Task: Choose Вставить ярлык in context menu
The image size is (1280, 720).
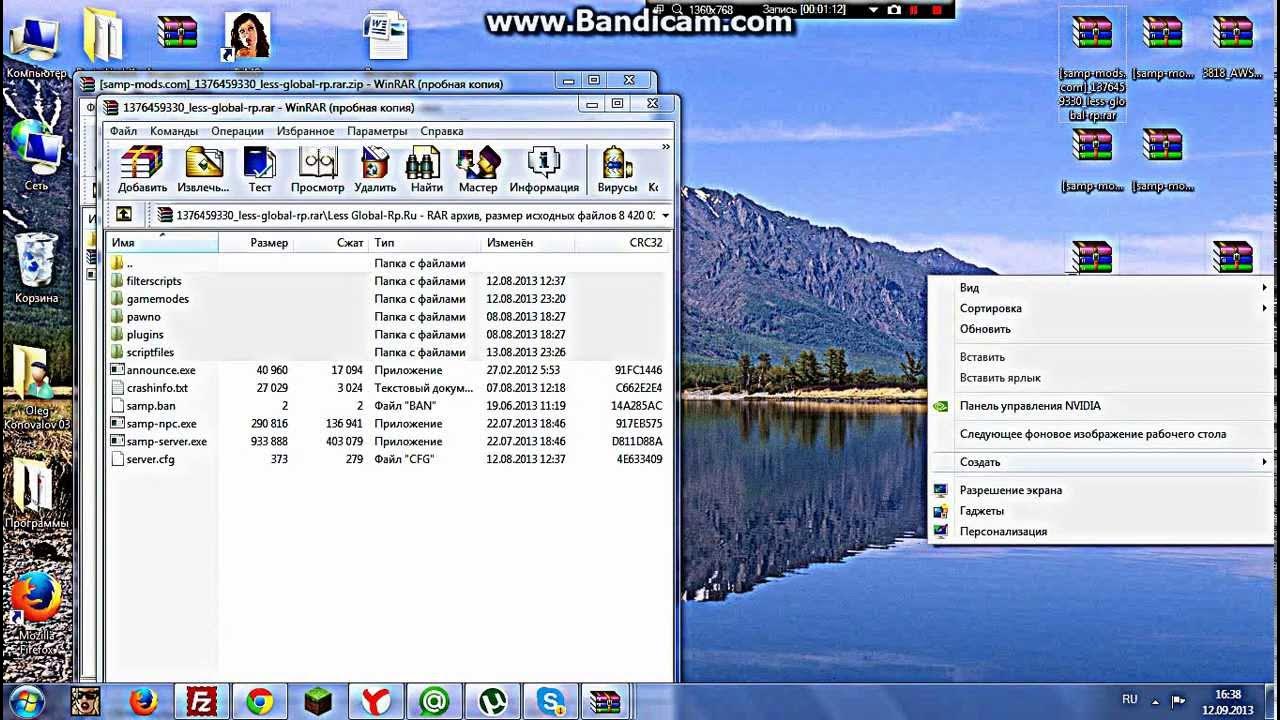Action: pos(1101,378)
